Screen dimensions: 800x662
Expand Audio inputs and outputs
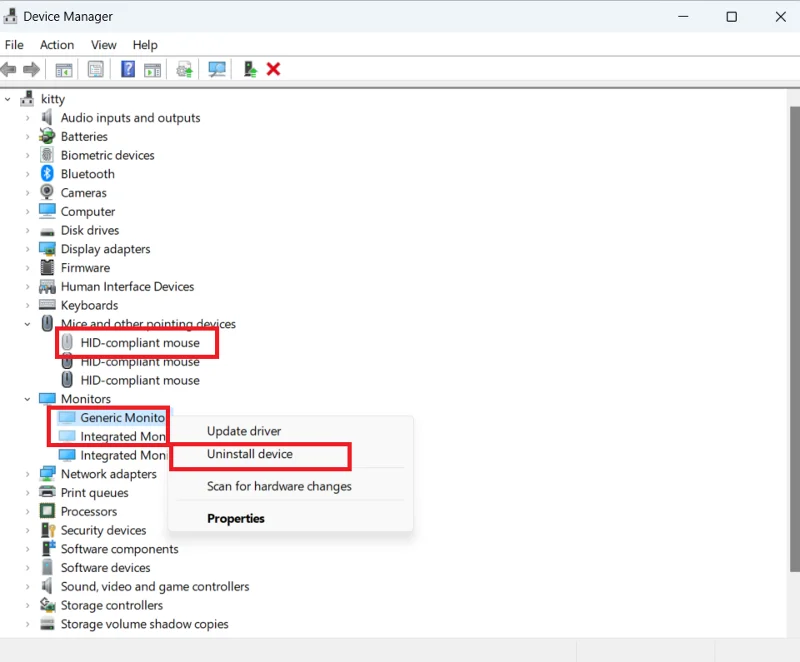tap(28, 118)
